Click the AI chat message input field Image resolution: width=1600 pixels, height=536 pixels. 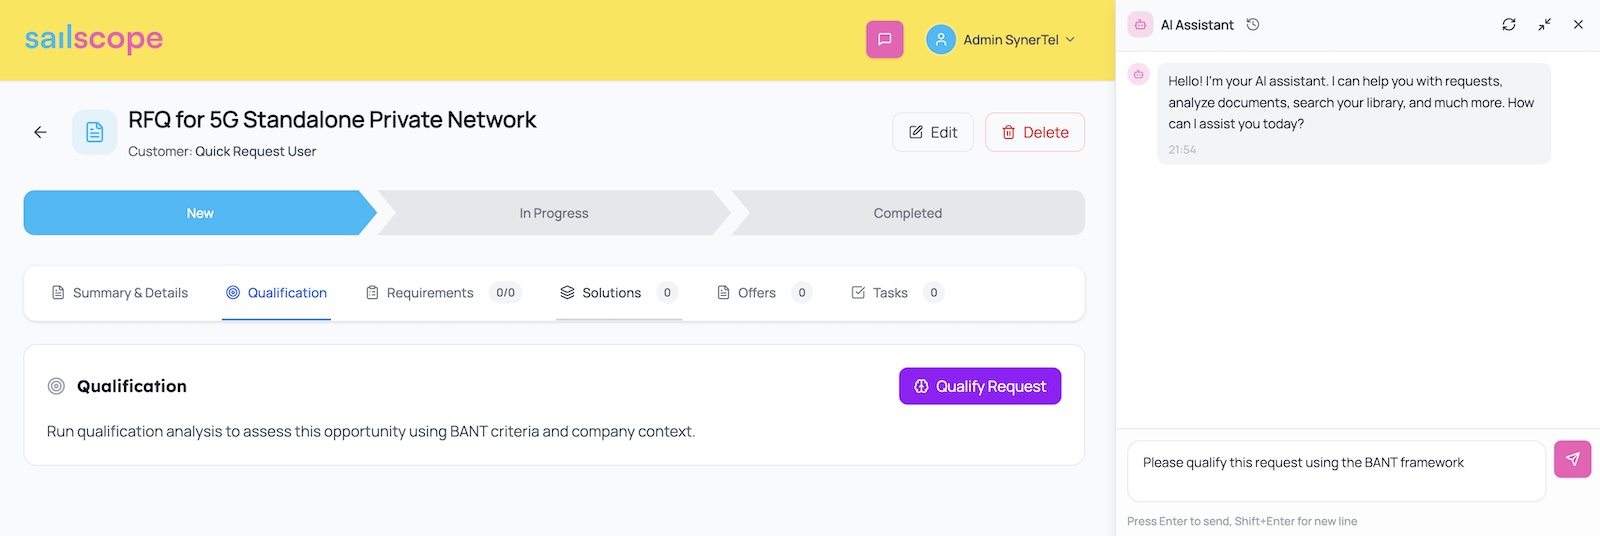[1336, 471]
